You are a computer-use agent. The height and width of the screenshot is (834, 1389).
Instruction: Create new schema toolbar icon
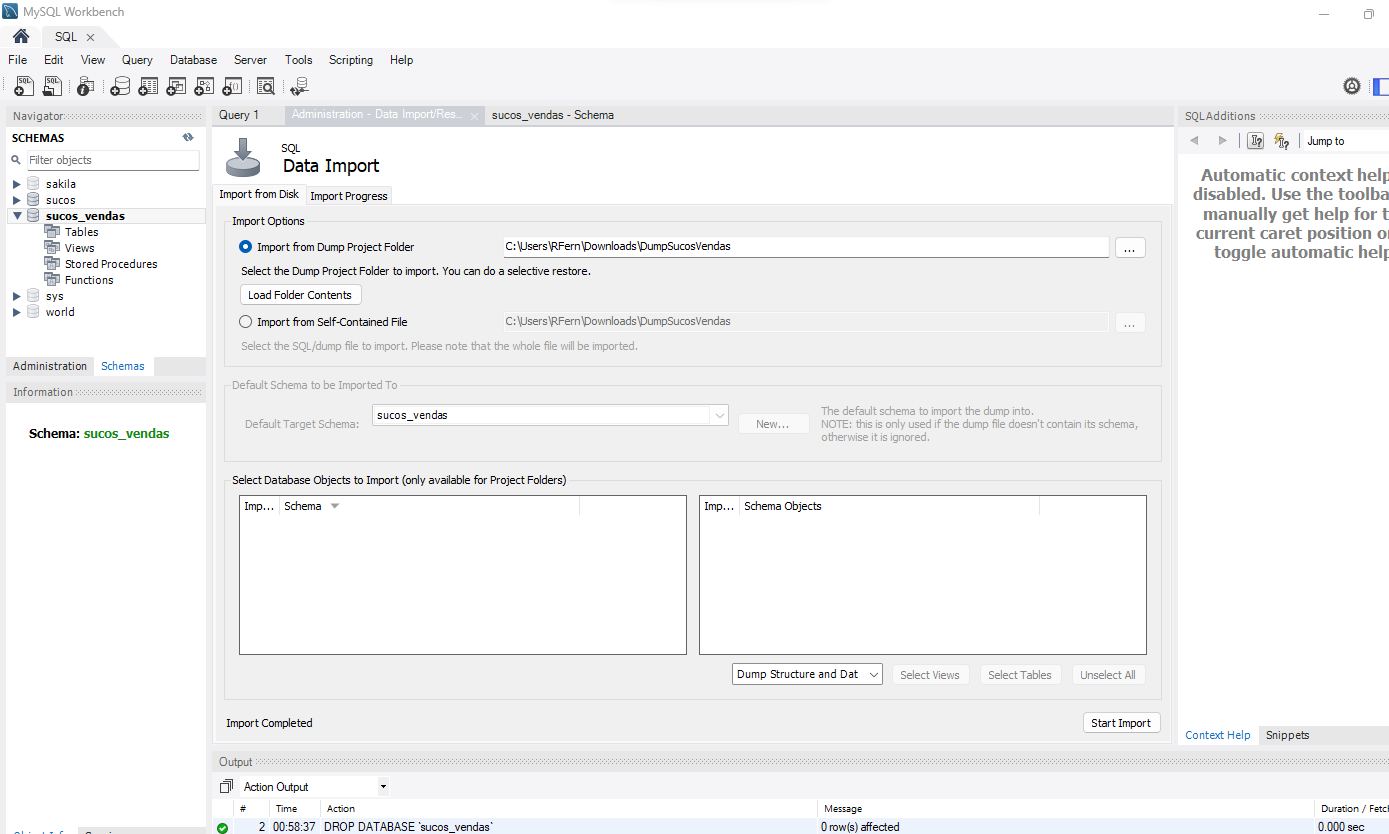coord(120,87)
